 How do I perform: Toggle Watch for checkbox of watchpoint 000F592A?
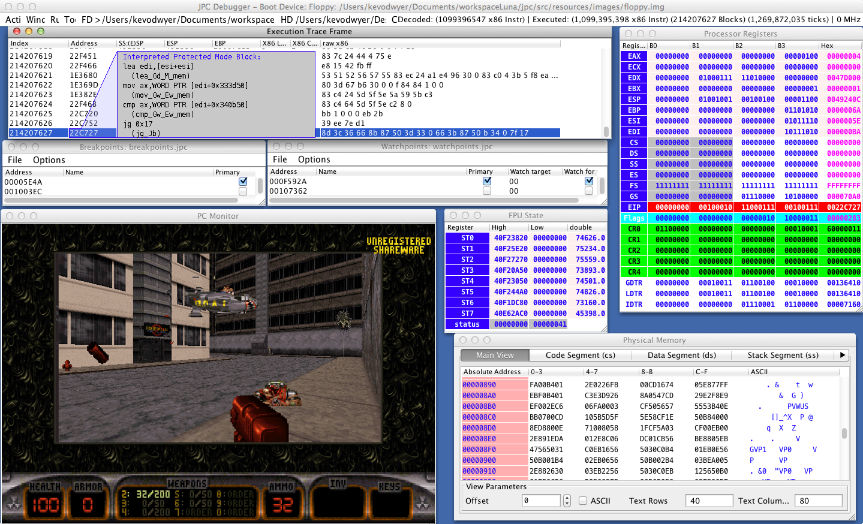click(x=589, y=181)
